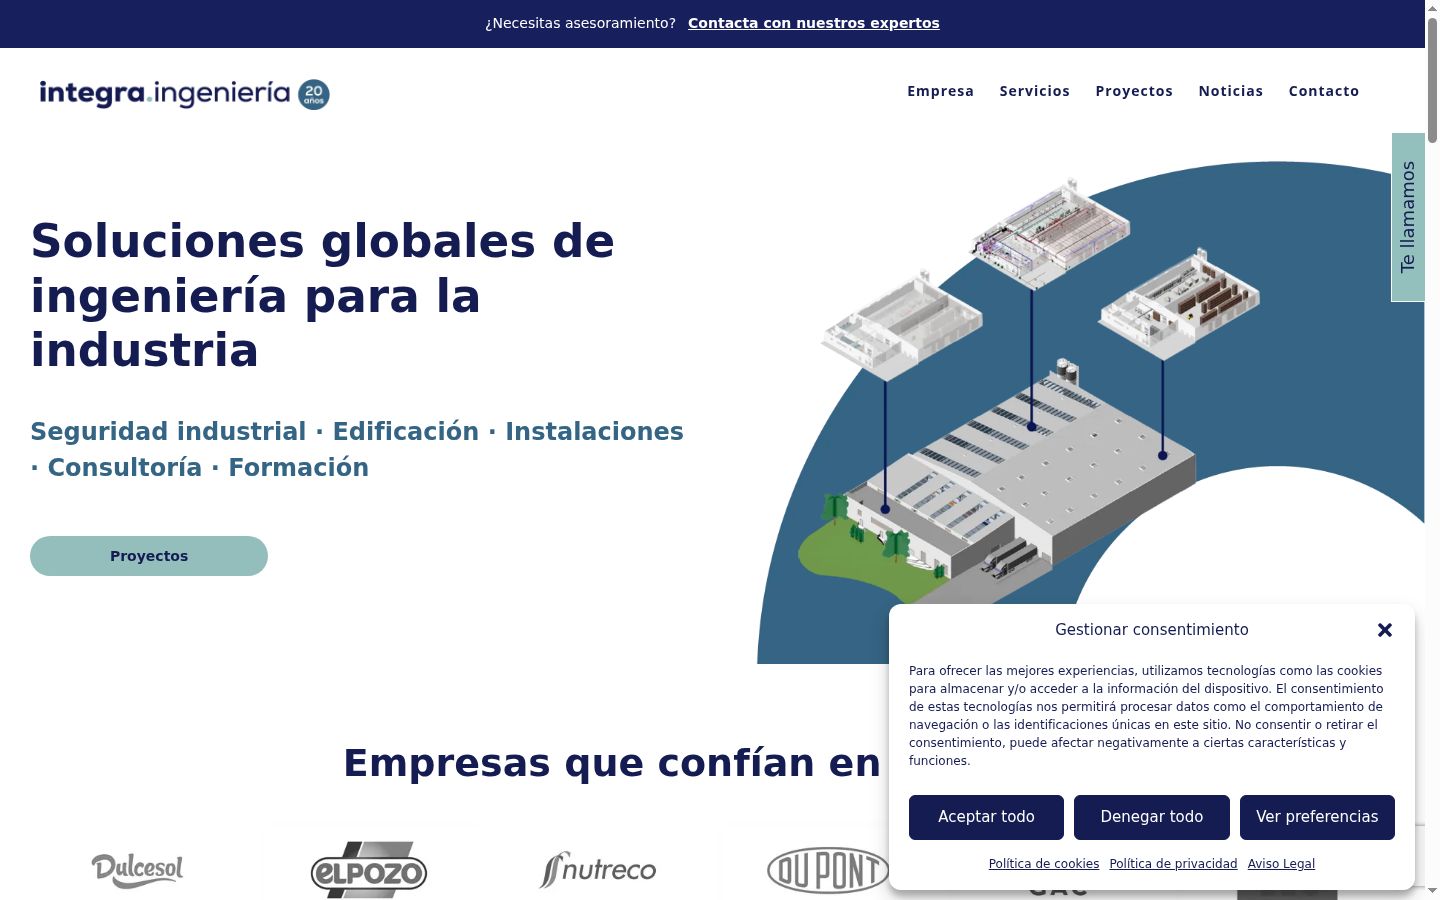
Task: Follow the 'Contacta con nuestros expertos' link
Action: 814,23
